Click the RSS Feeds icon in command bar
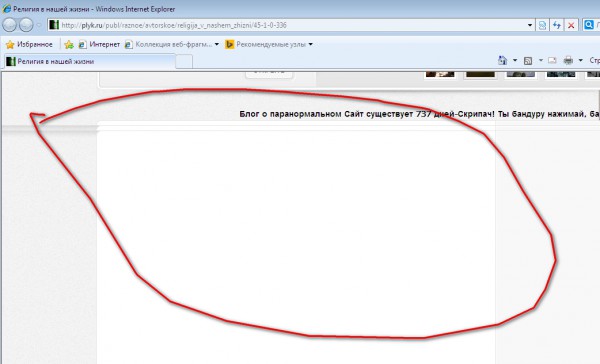Screen dimensions: 600x364 coord(528,60)
